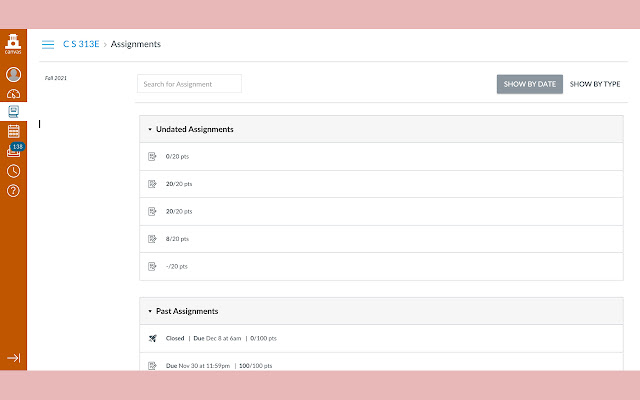Click the assignment icon for the -/20 pts row

click(x=152, y=267)
